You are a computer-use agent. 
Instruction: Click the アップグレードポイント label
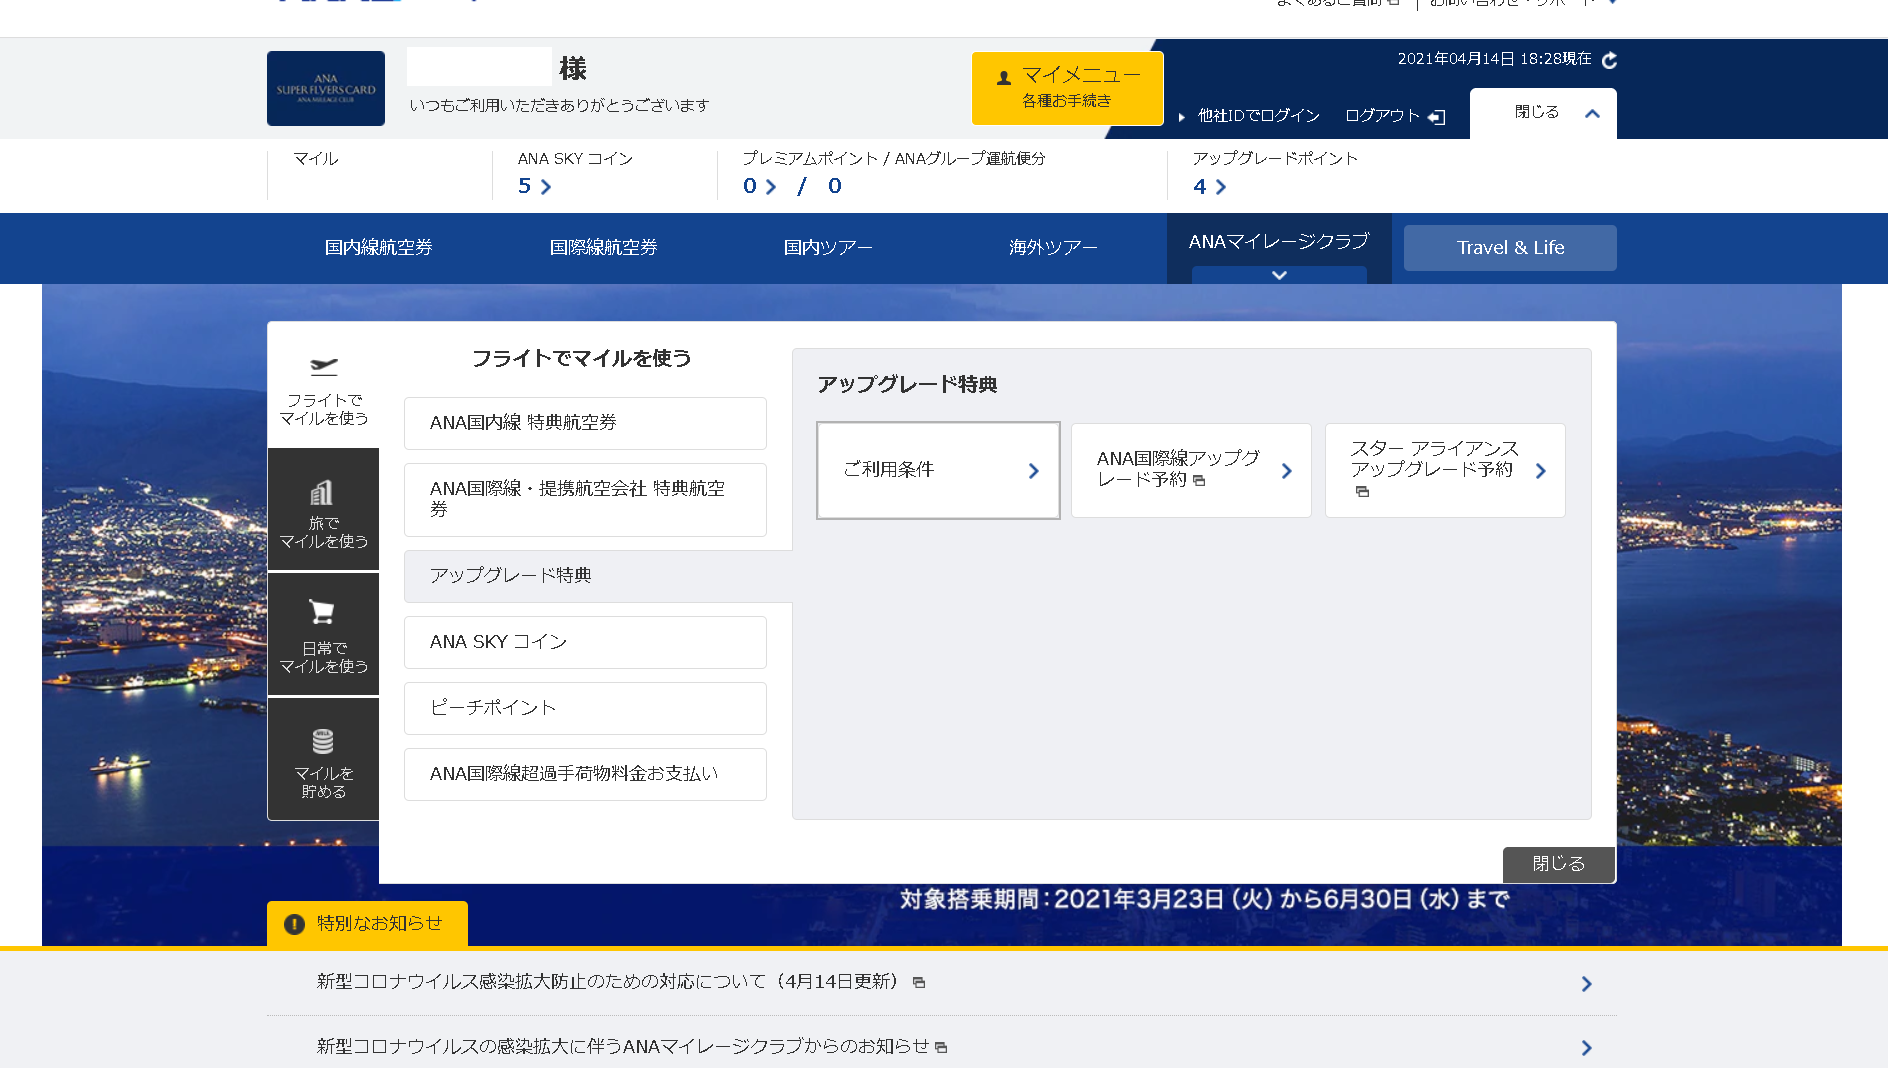(1275, 159)
